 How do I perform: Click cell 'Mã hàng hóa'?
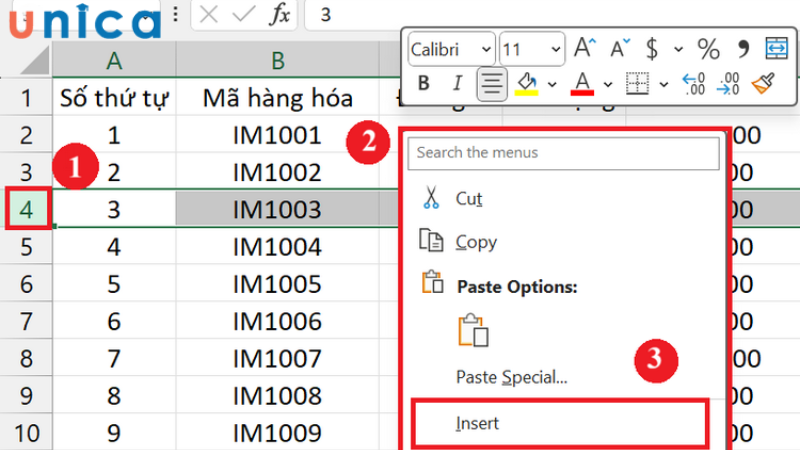pyautogui.click(x=278, y=97)
